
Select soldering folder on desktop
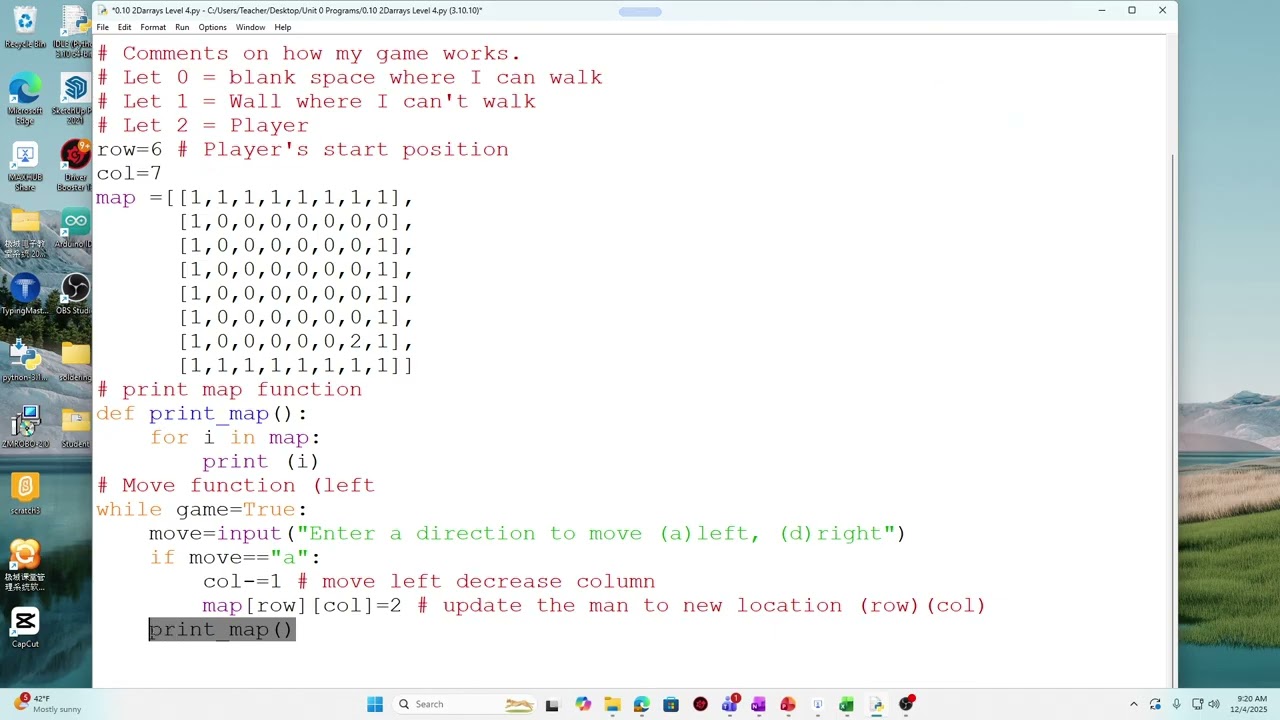[x=75, y=361]
